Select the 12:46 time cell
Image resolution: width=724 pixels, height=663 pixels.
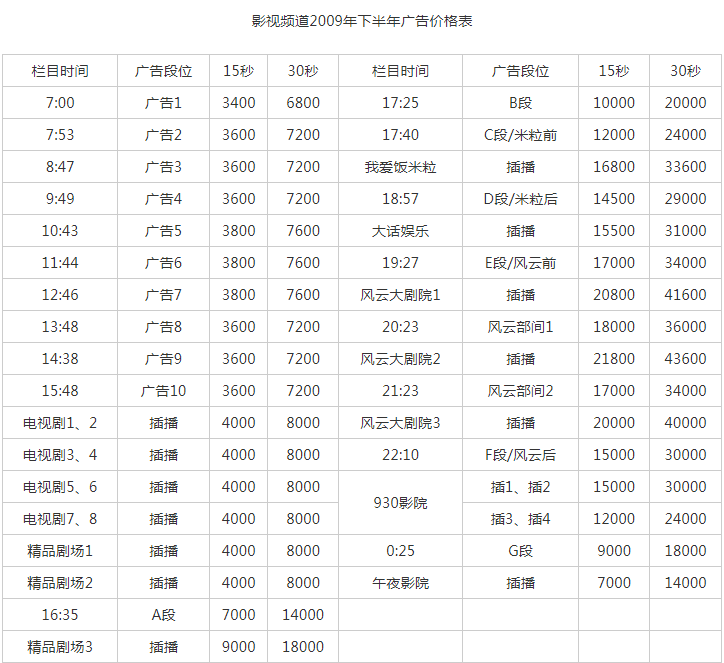pos(60,295)
